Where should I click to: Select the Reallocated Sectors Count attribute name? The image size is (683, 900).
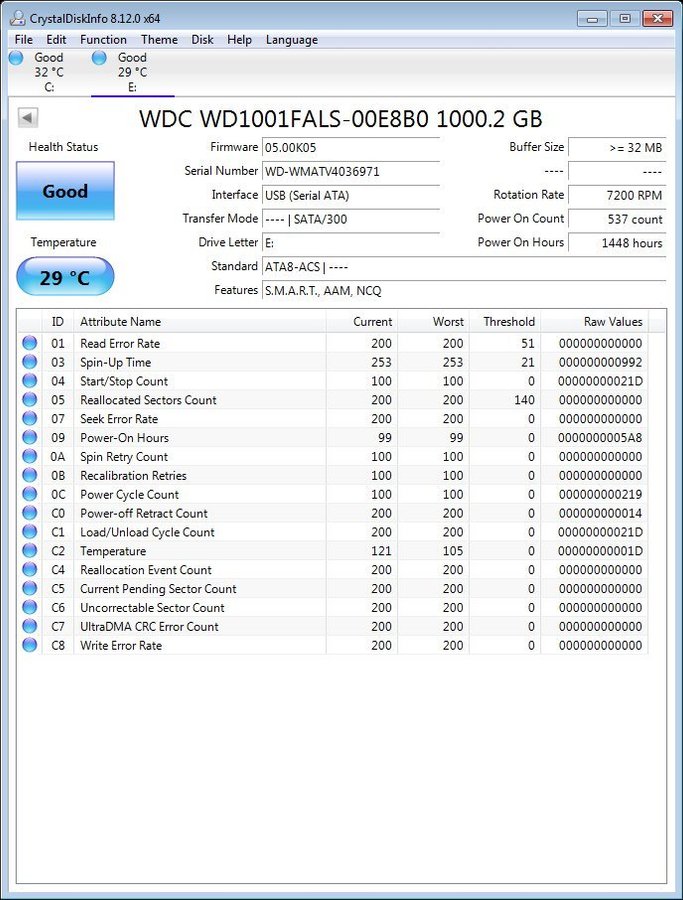[148, 399]
